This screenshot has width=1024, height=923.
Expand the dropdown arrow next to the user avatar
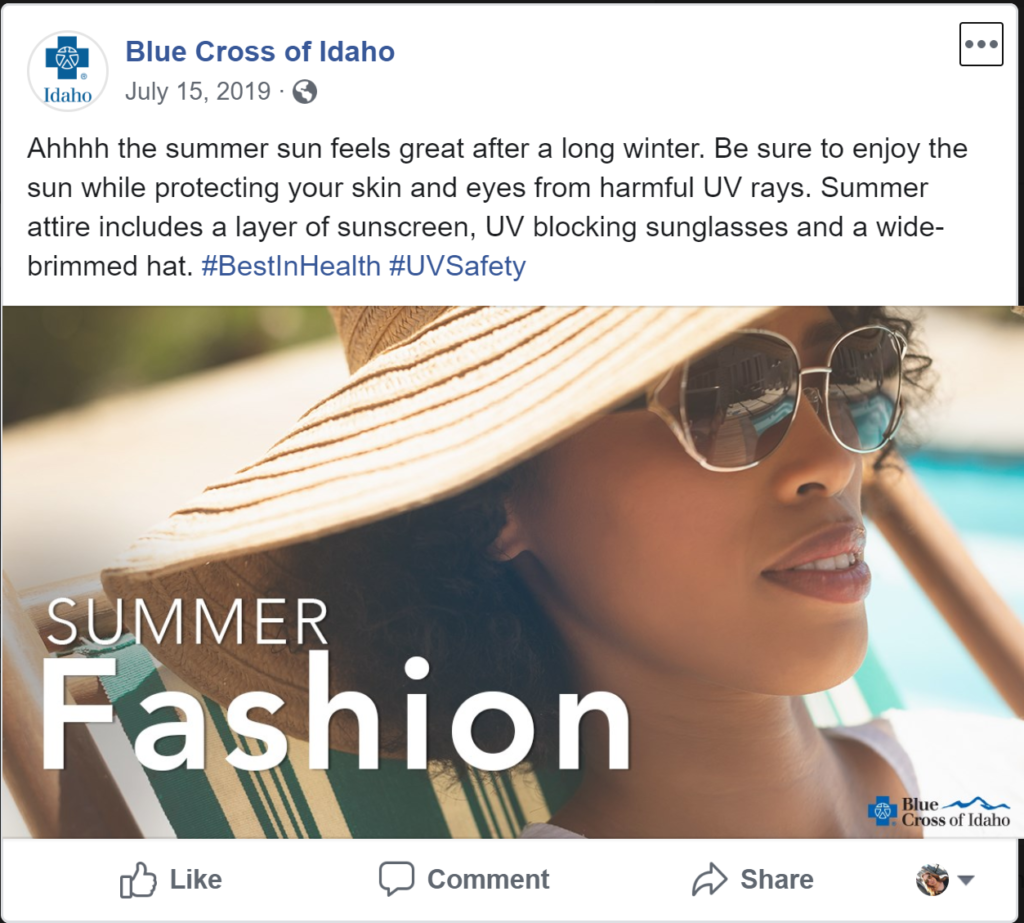tap(966, 880)
